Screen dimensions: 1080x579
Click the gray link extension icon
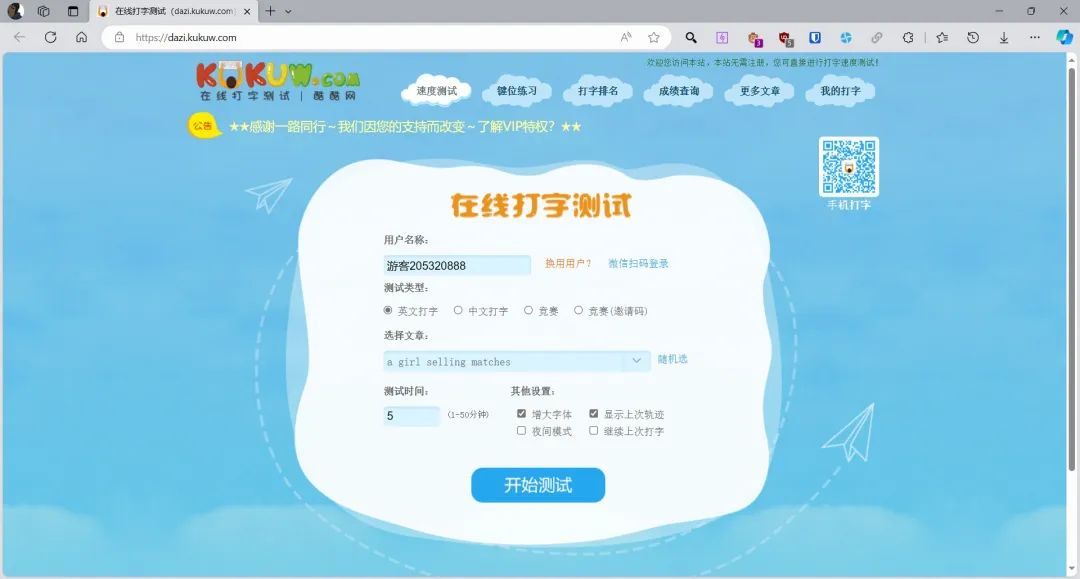876,37
